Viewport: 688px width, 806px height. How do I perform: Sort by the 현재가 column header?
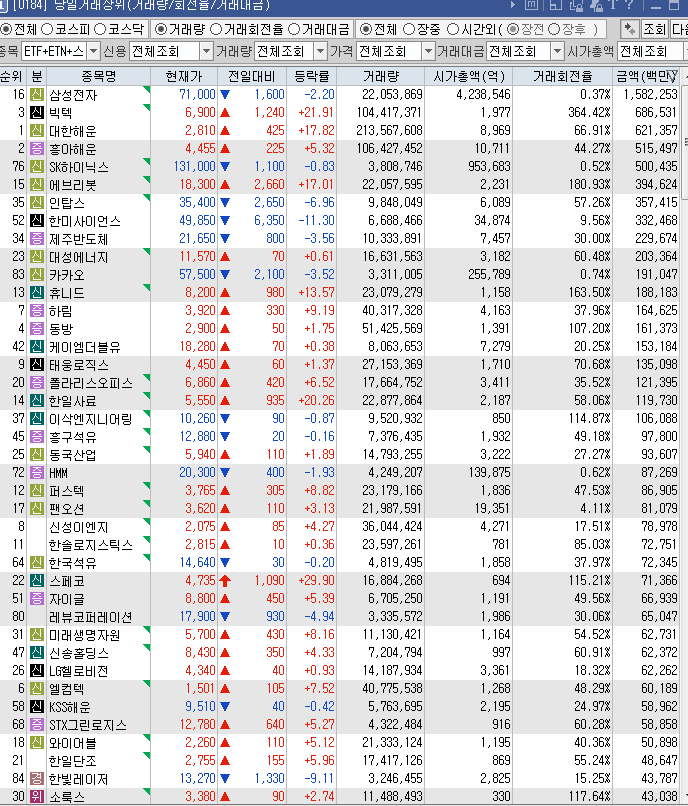(x=184, y=77)
